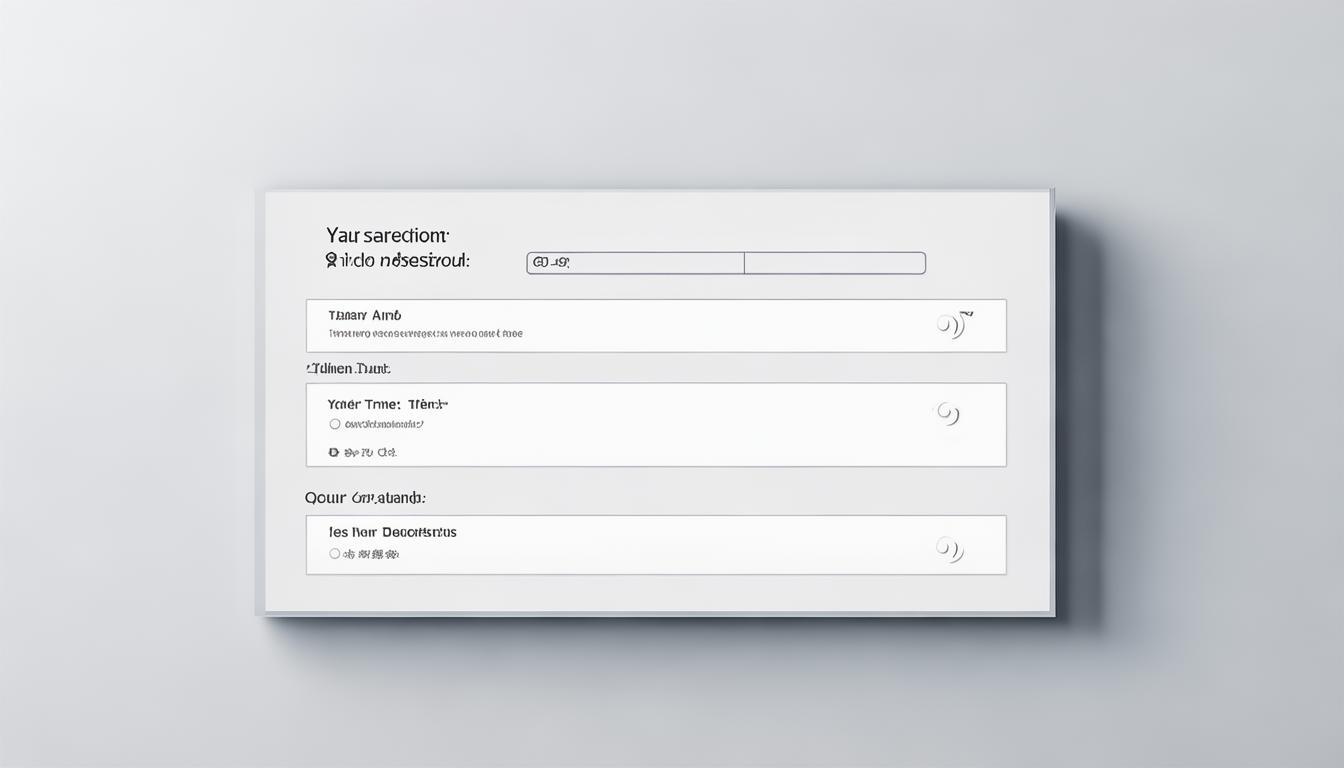The width and height of the screenshot is (1344, 768).
Task: Click the "Tdlmen Tlaunt" section label
Action: tap(348, 369)
